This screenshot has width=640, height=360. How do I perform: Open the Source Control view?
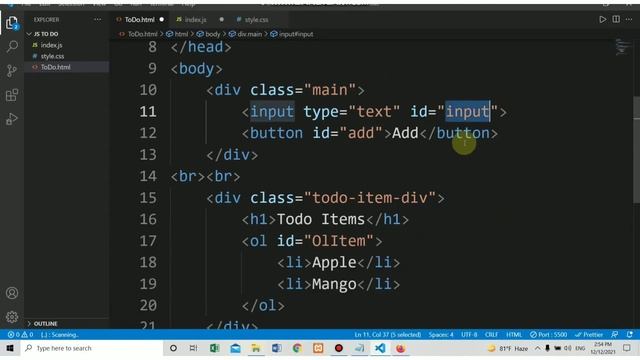point(12,71)
